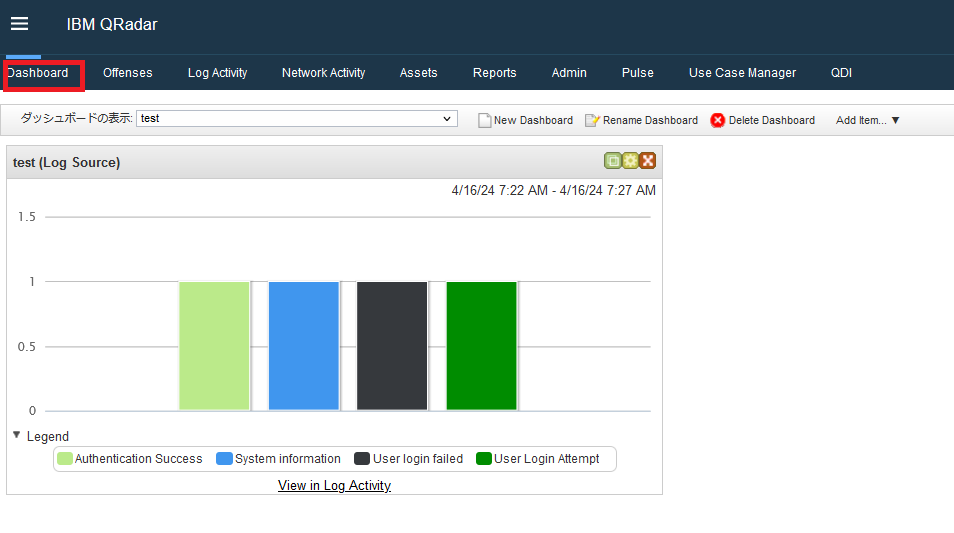
Task: Expand the Add Item menu
Action: point(868,120)
